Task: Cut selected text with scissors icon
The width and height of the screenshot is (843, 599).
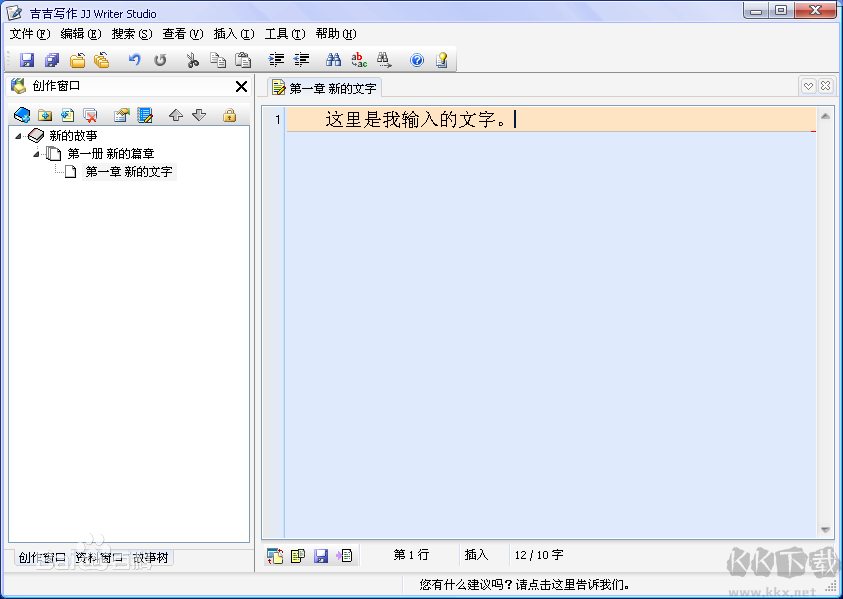Action: pyautogui.click(x=192, y=60)
